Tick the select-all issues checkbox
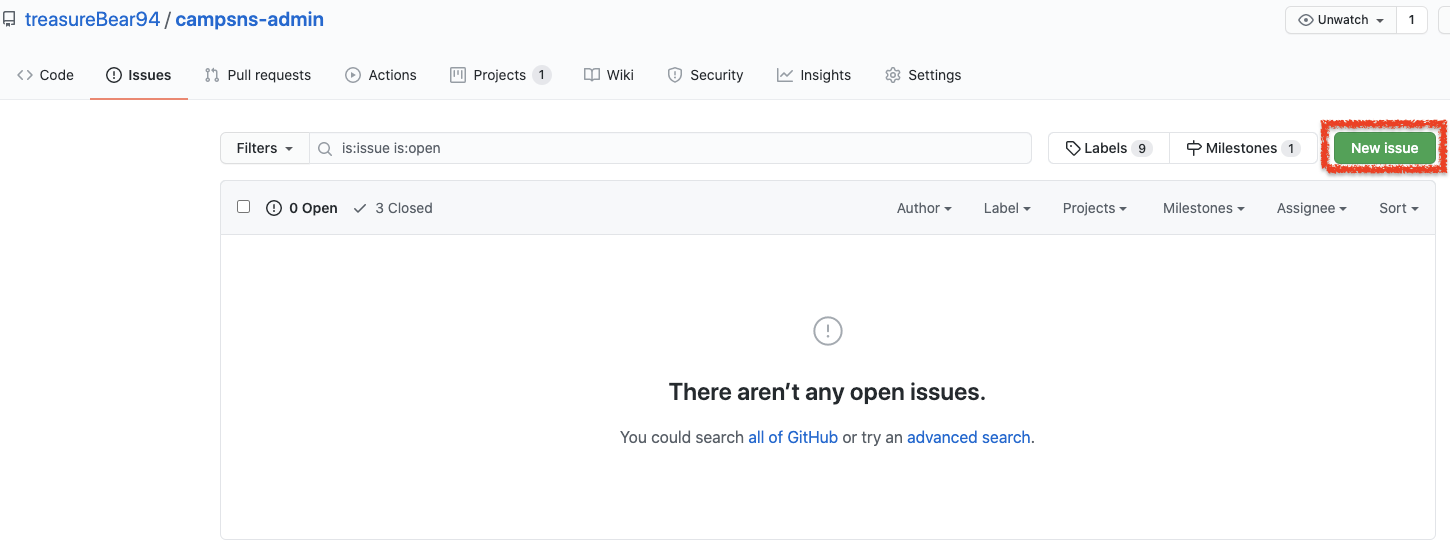The width and height of the screenshot is (1450, 554). pyautogui.click(x=243, y=207)
